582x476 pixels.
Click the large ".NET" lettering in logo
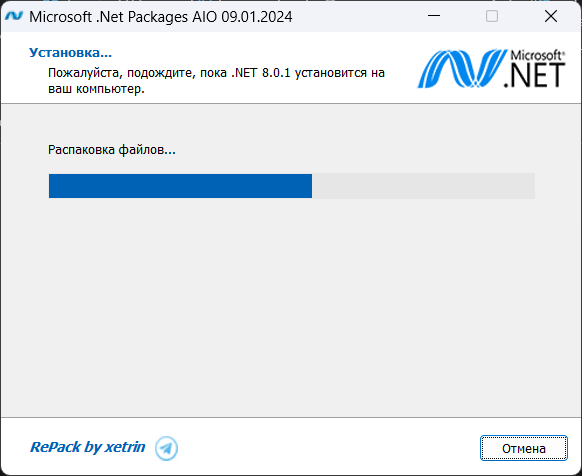[534, 75]
